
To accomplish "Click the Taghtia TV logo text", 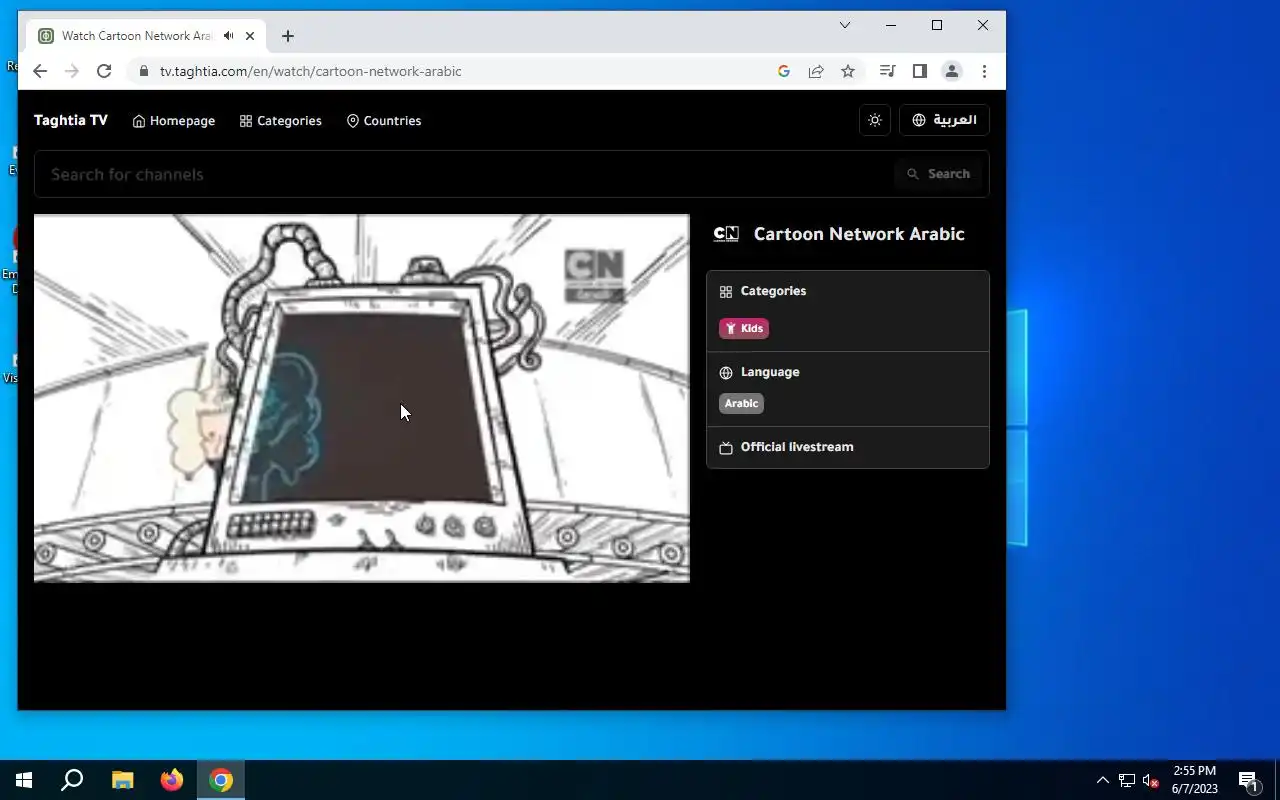I will click(x=71, y=120).
